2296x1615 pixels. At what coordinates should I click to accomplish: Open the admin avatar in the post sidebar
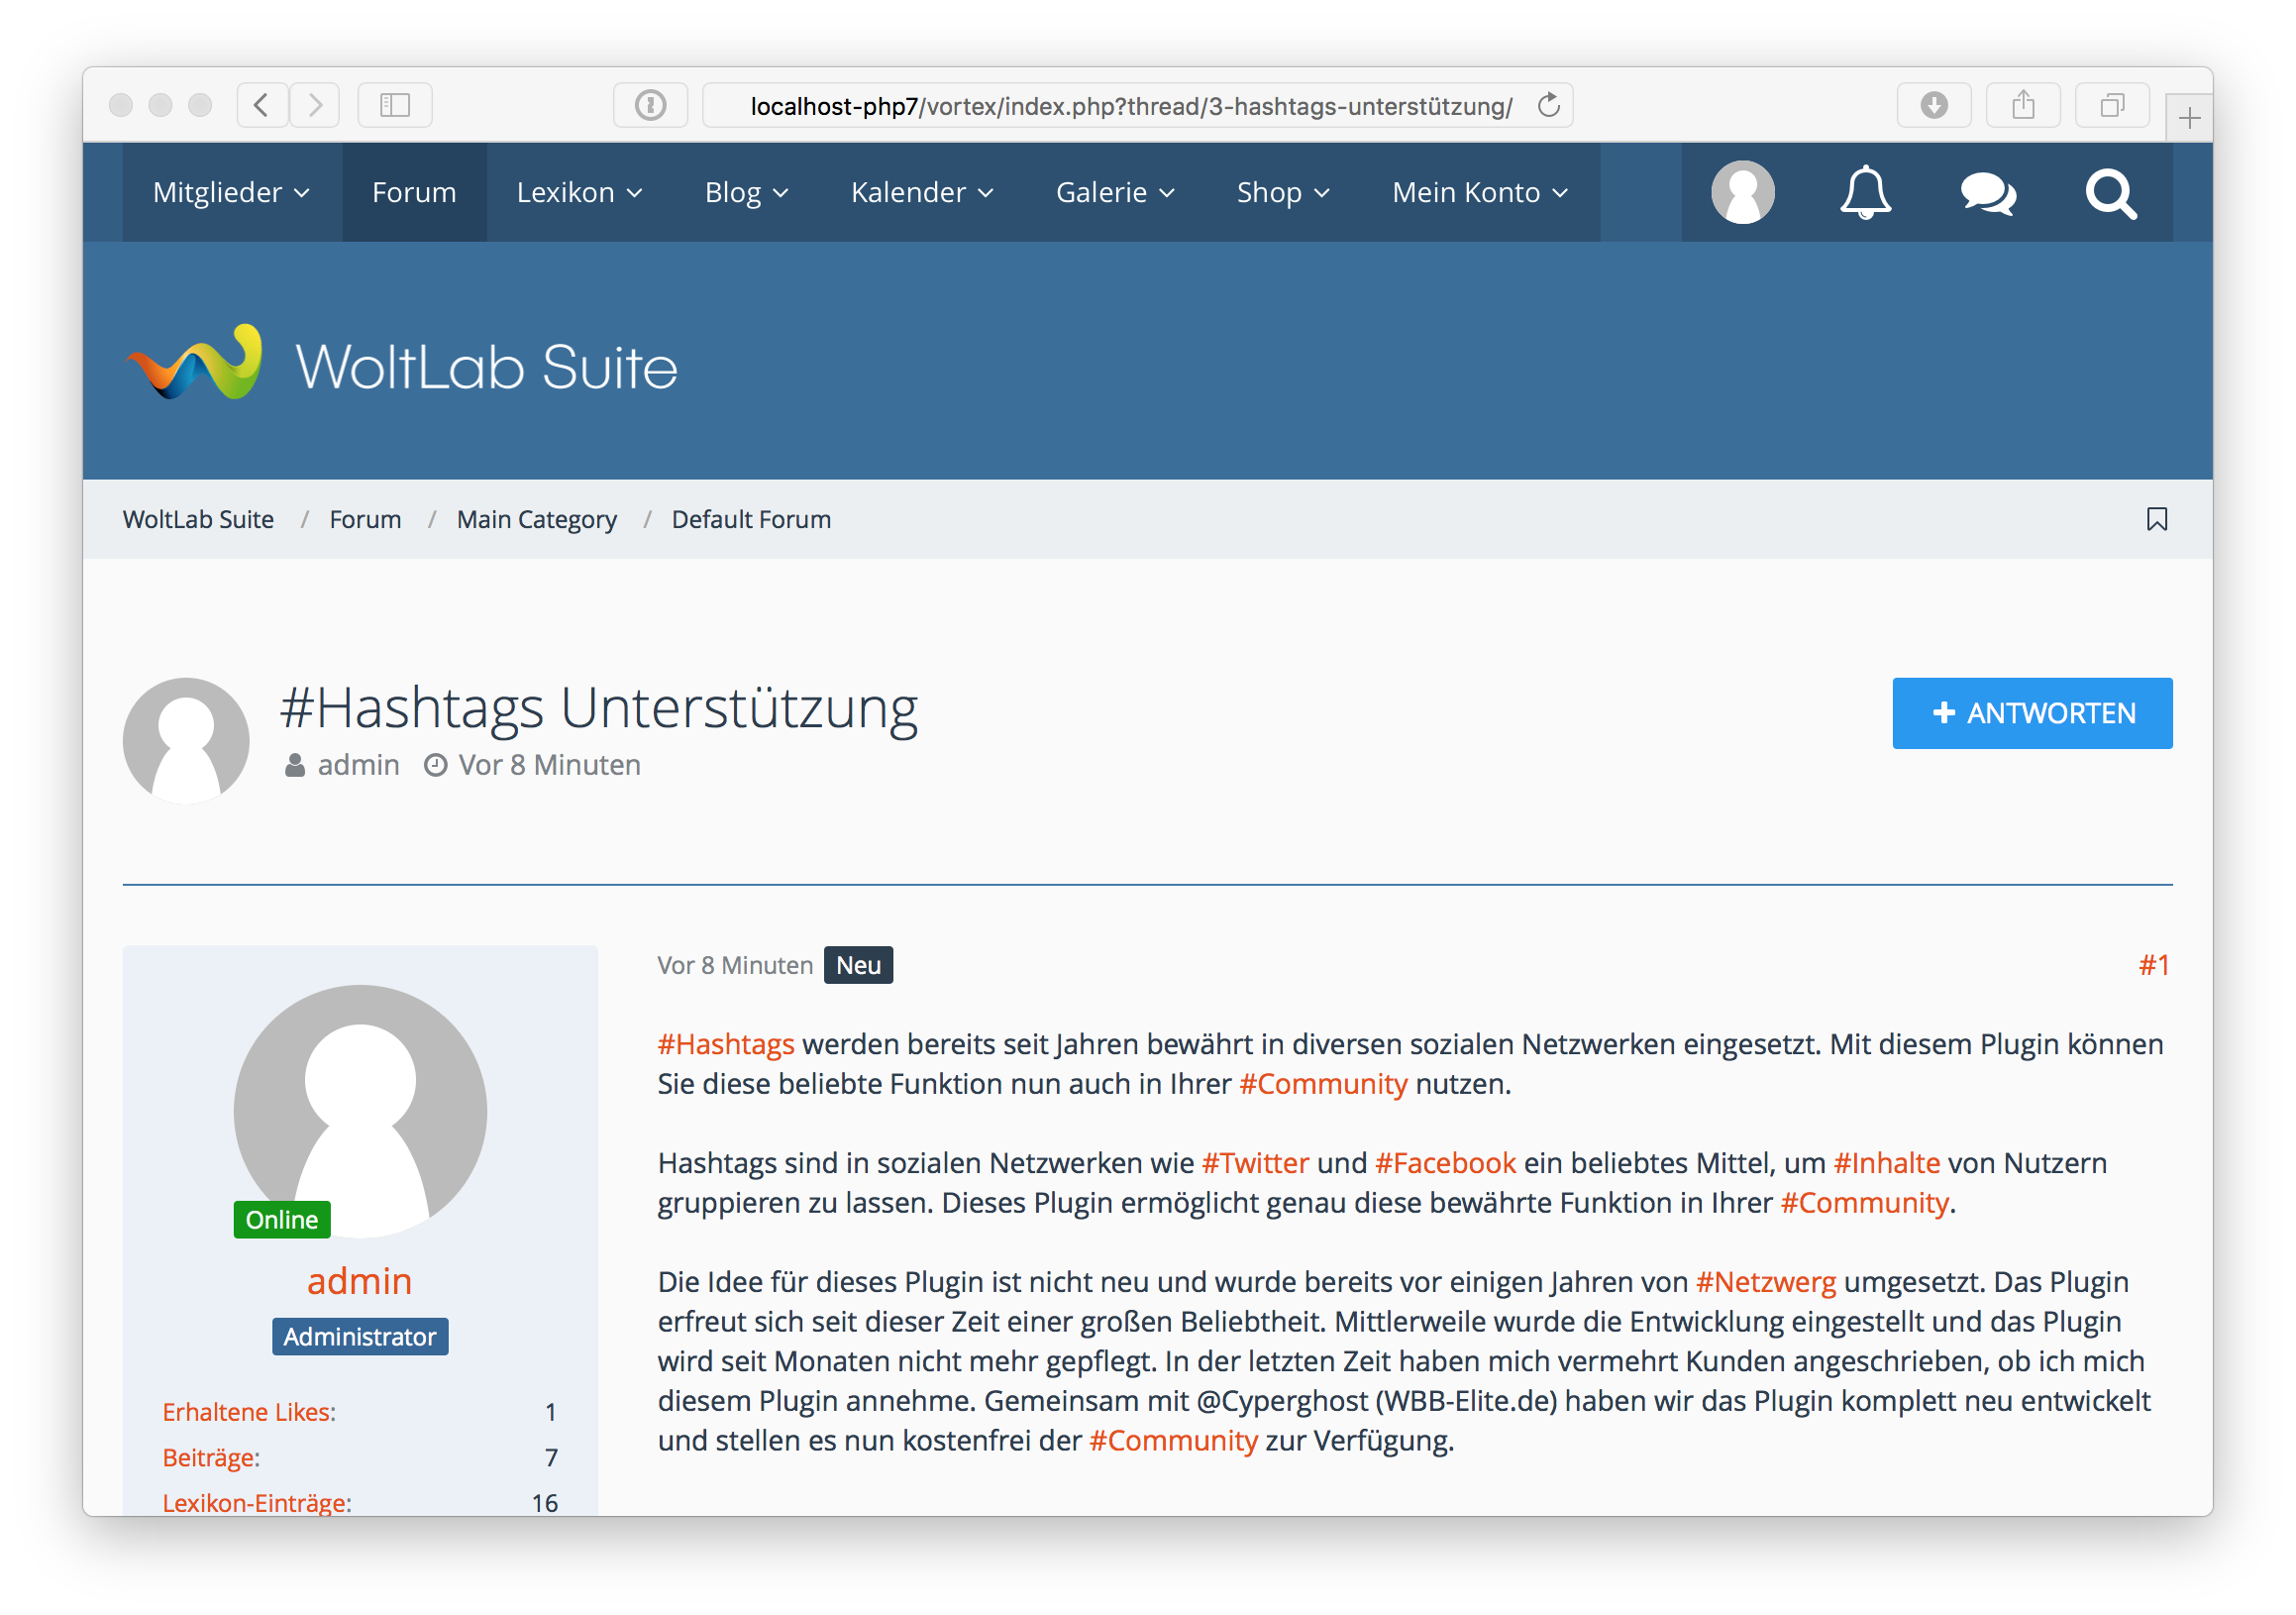coord(360,1110)
